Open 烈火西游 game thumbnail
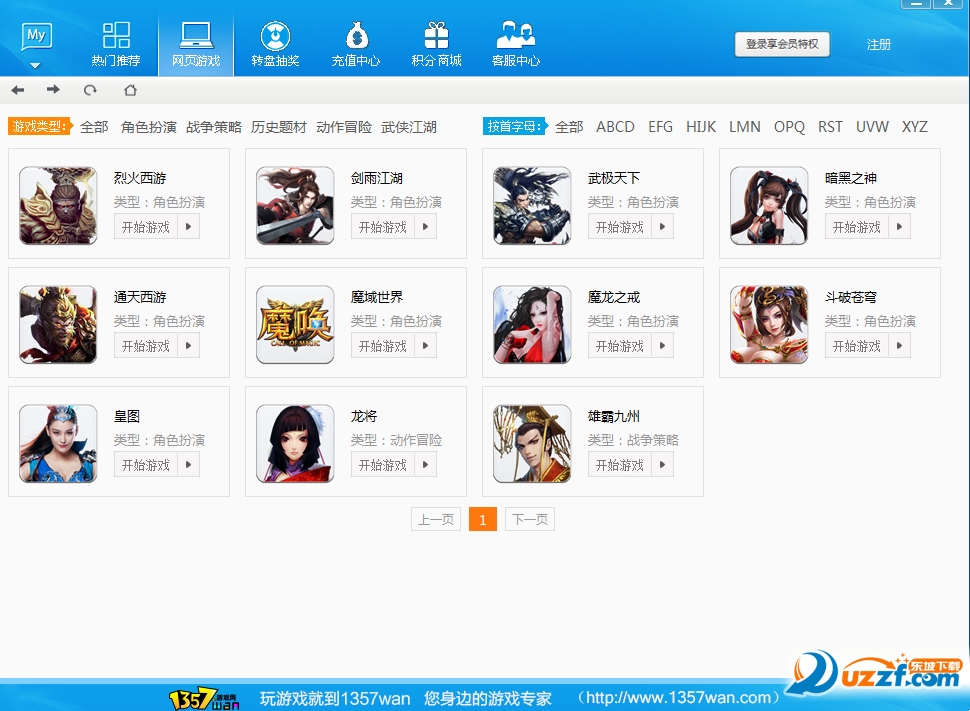970x711 pixels. (x=58, y=205)
